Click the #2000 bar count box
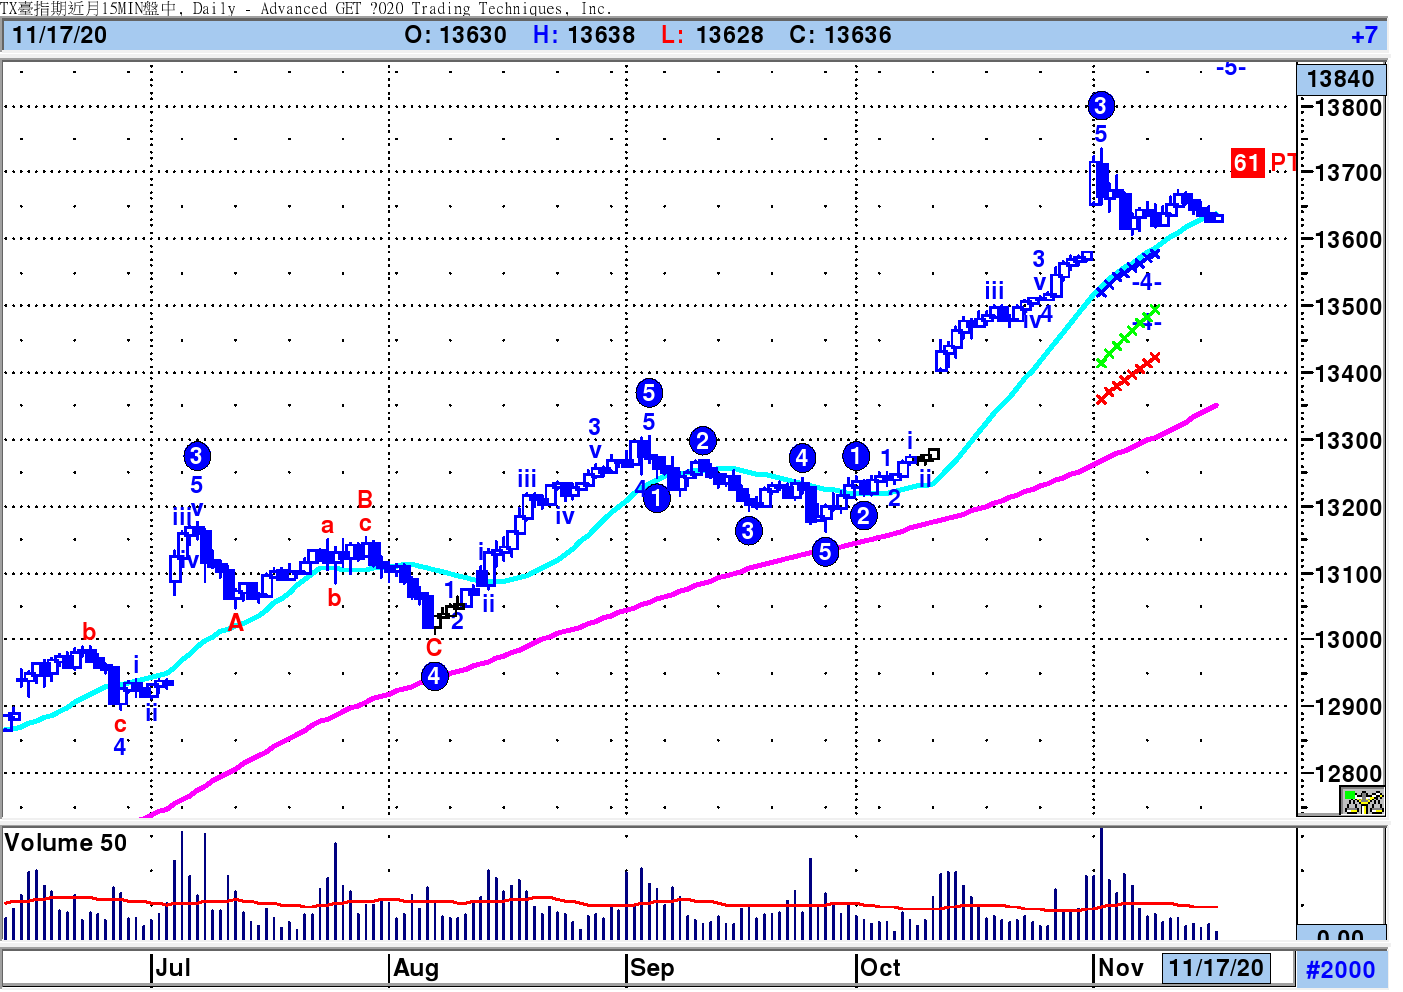The width and height of the screenshot is (1403, 992). point(1340,969)
